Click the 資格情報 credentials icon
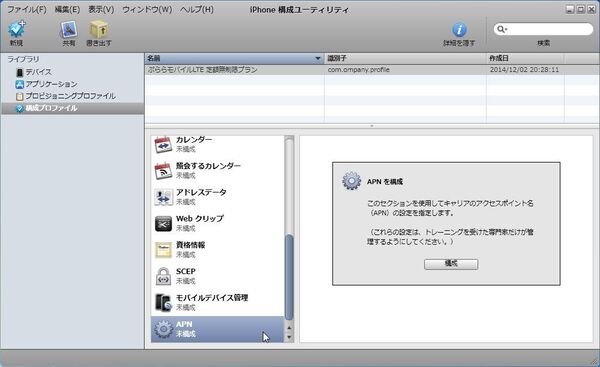The image size is (600, 367). tap(163, 250)
